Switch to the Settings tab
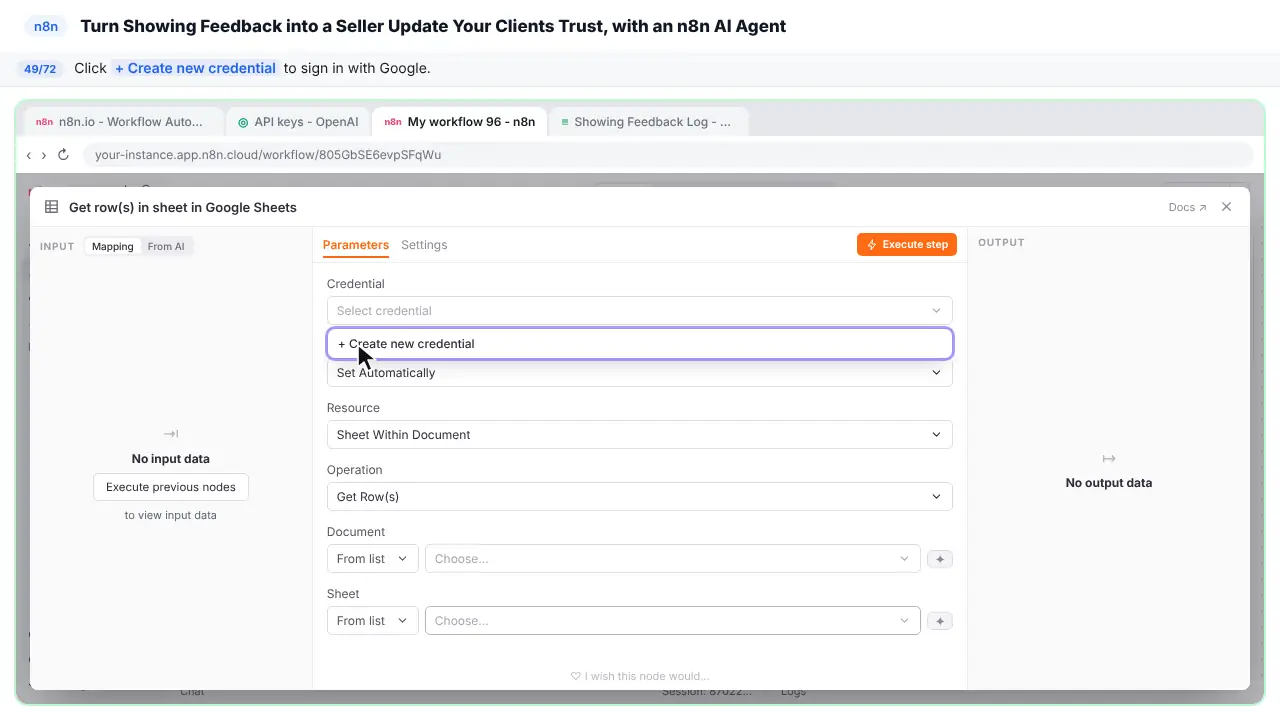1280x720 pixels. [424, 245]
